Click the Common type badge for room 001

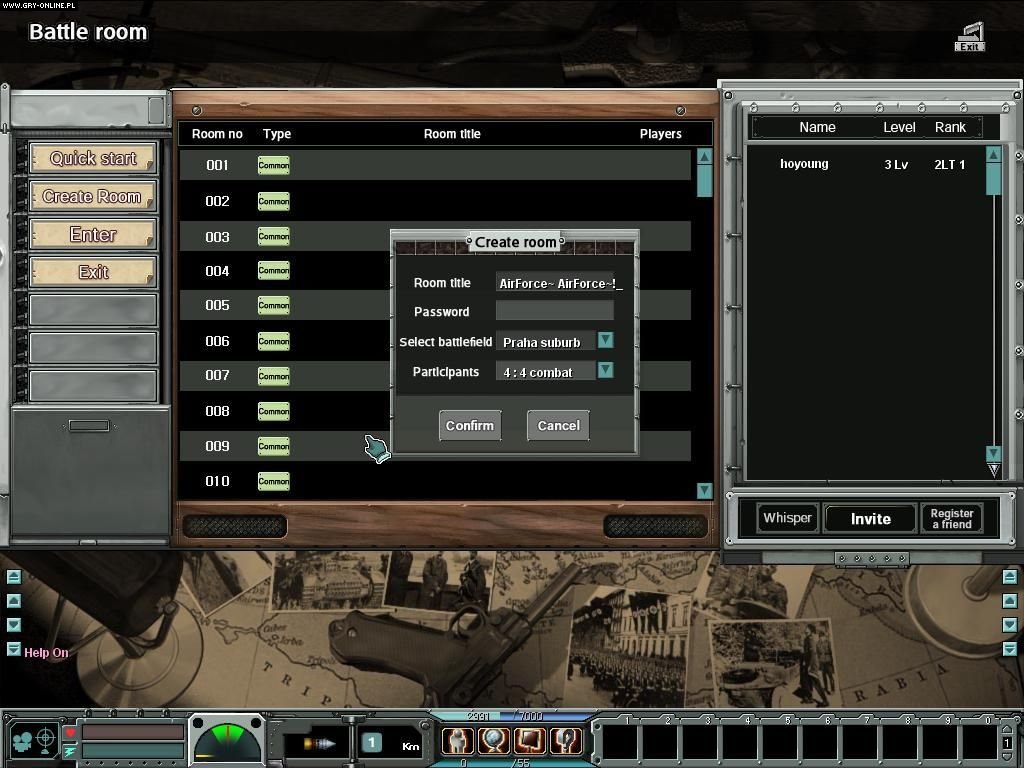click(273, 165)
